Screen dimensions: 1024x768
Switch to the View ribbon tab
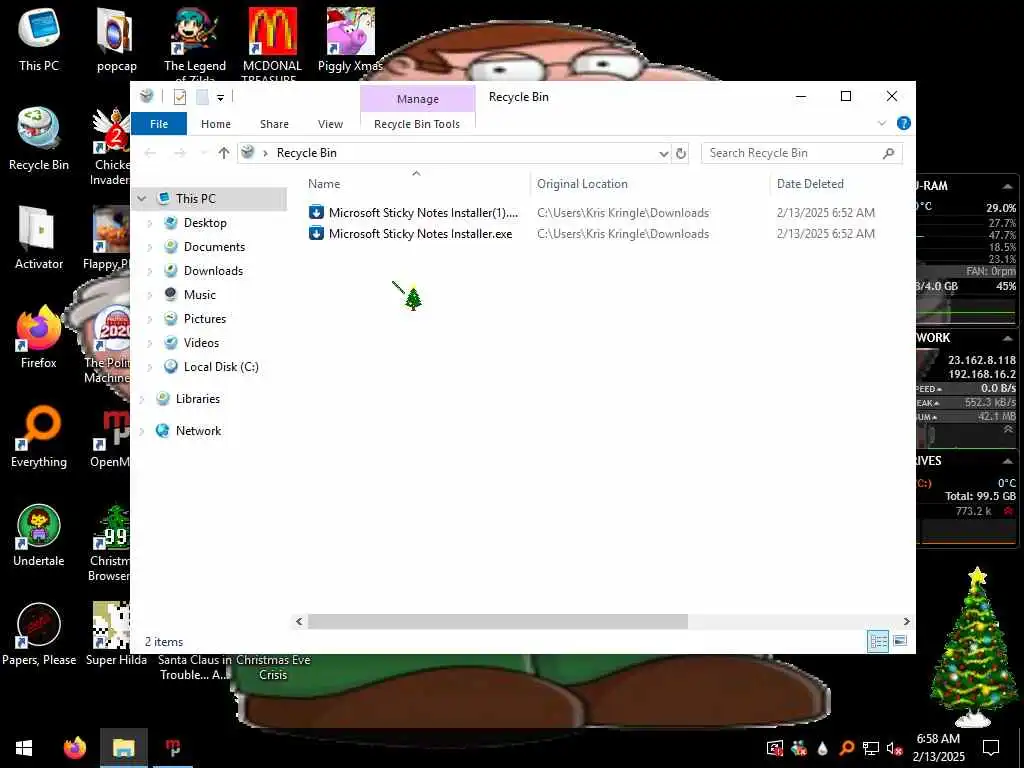pyautogui.click(x=330, y=124)
